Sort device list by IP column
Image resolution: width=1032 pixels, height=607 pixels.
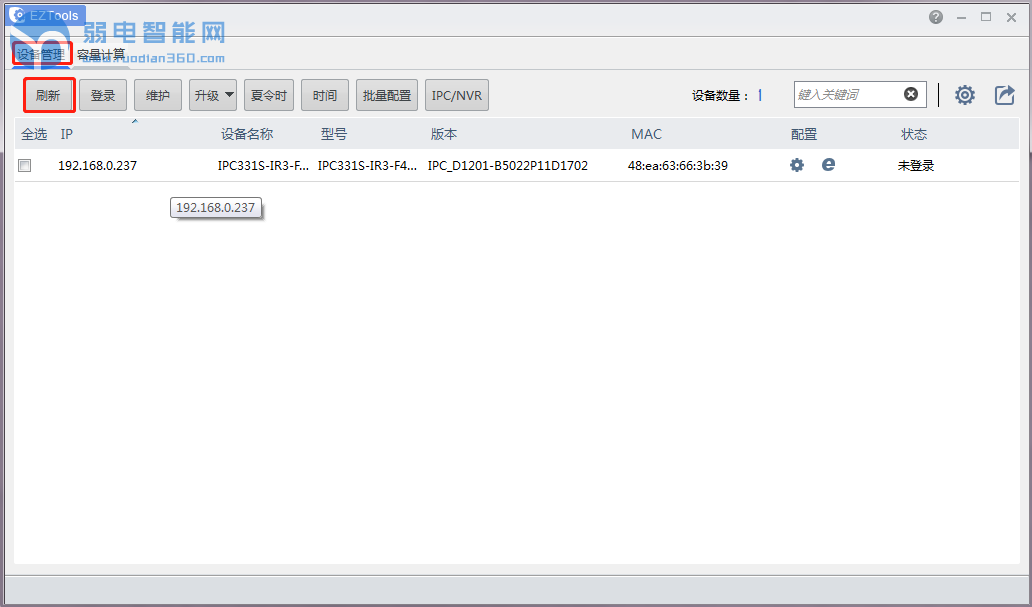[x=67, y=134]
